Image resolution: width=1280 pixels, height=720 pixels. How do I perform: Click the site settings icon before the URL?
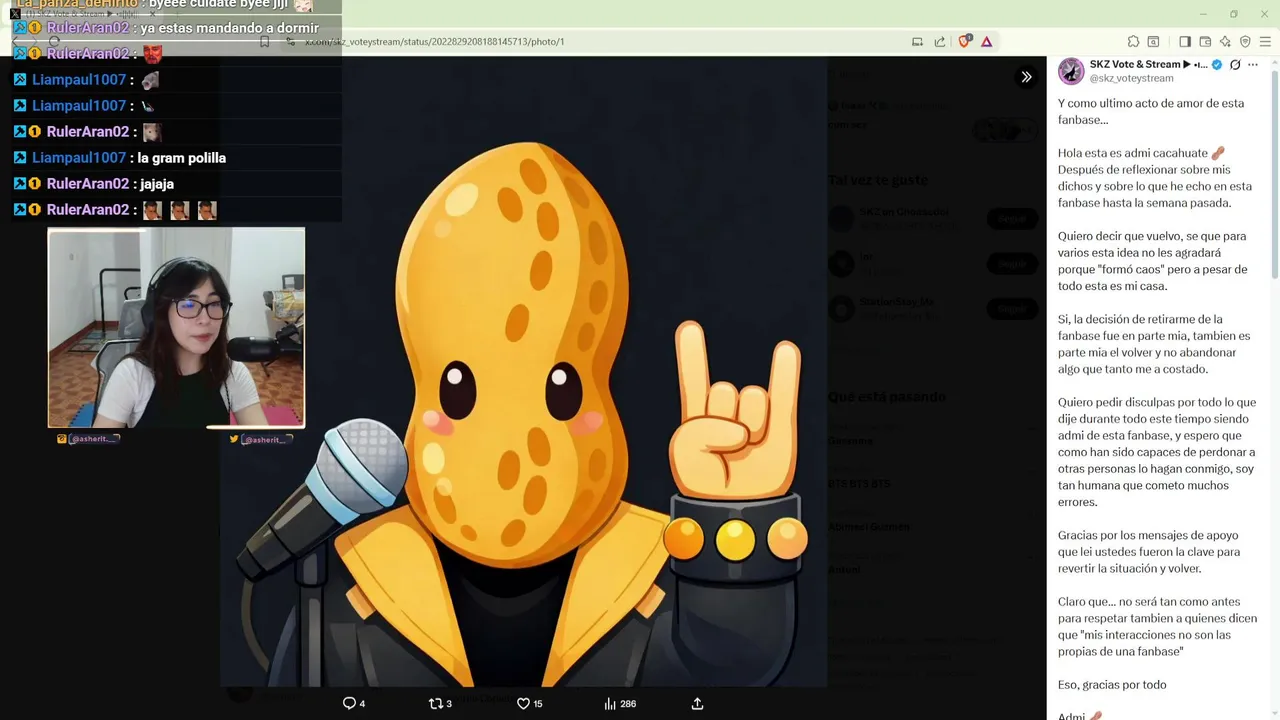(x=290, y=42)
